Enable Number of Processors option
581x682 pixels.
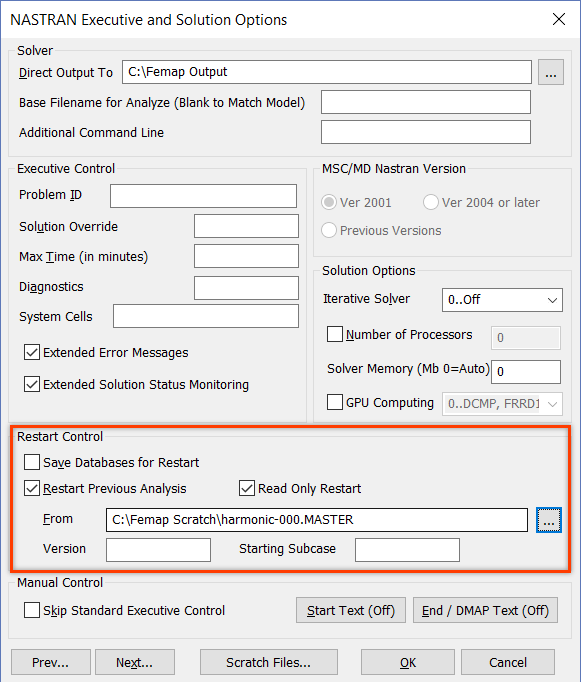(x=334, y=334)
